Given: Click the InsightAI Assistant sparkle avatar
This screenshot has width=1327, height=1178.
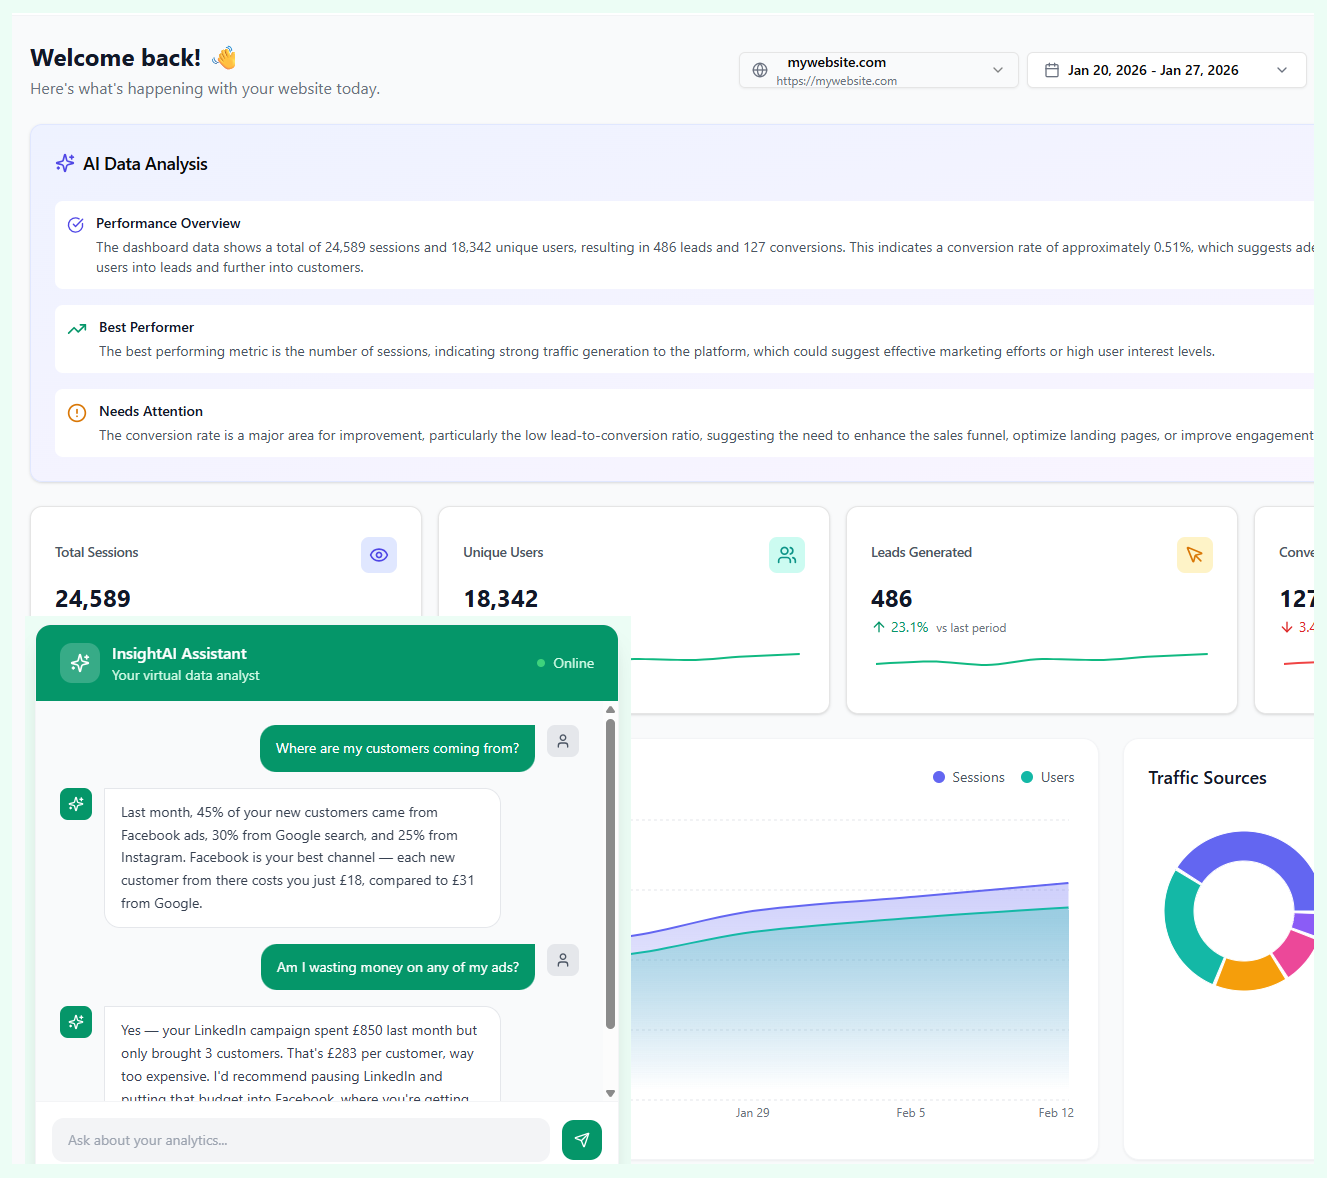Looking at the screenshot, I should pos(80,663).
